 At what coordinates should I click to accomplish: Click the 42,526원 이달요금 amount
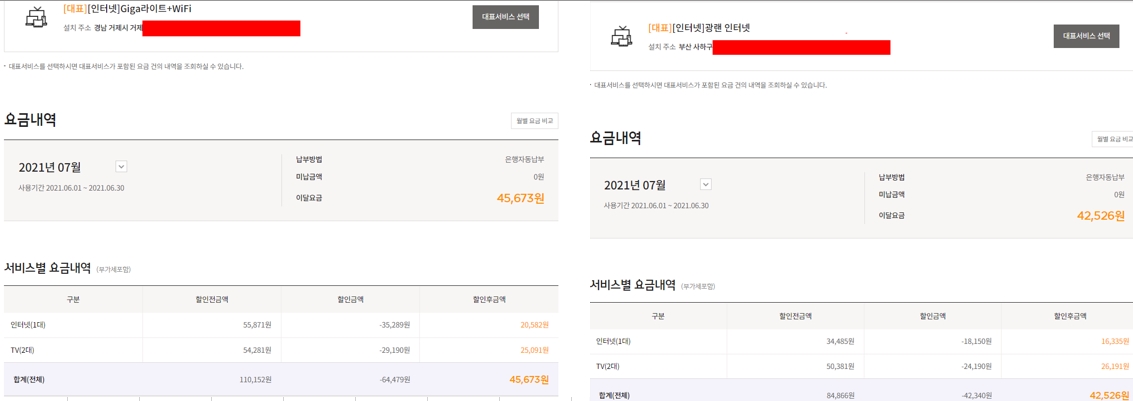pos(1100,216)
